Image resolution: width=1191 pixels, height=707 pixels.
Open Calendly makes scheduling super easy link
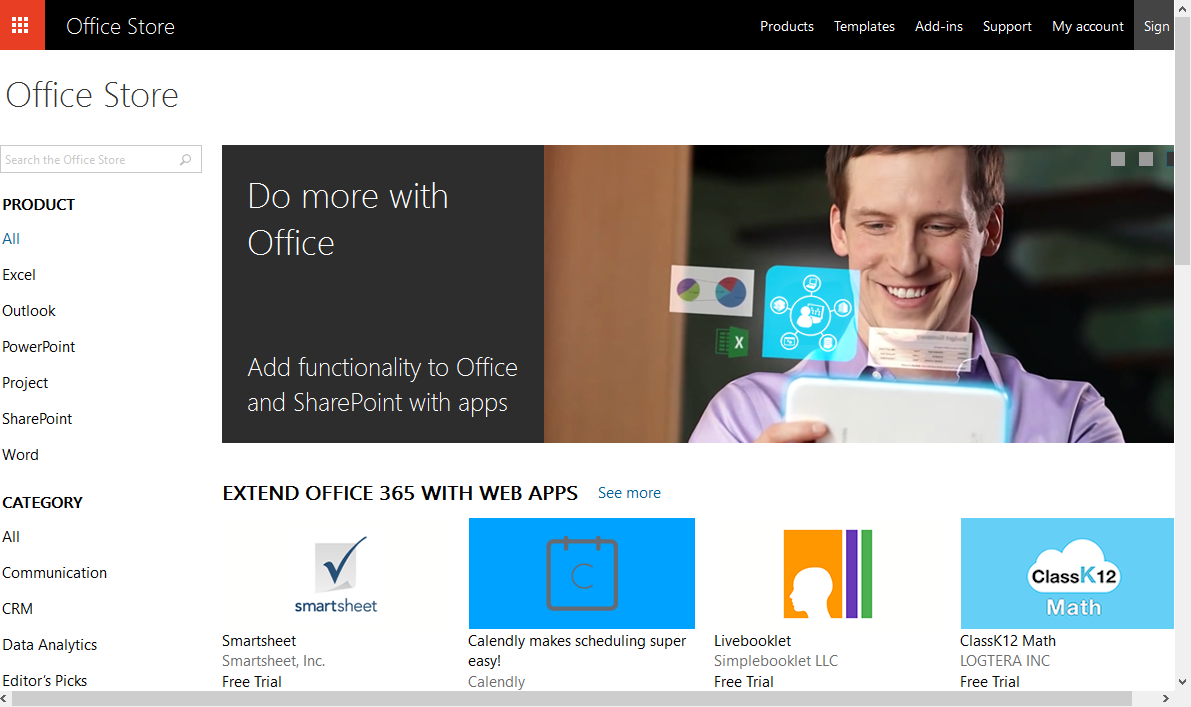pos(577,651)
